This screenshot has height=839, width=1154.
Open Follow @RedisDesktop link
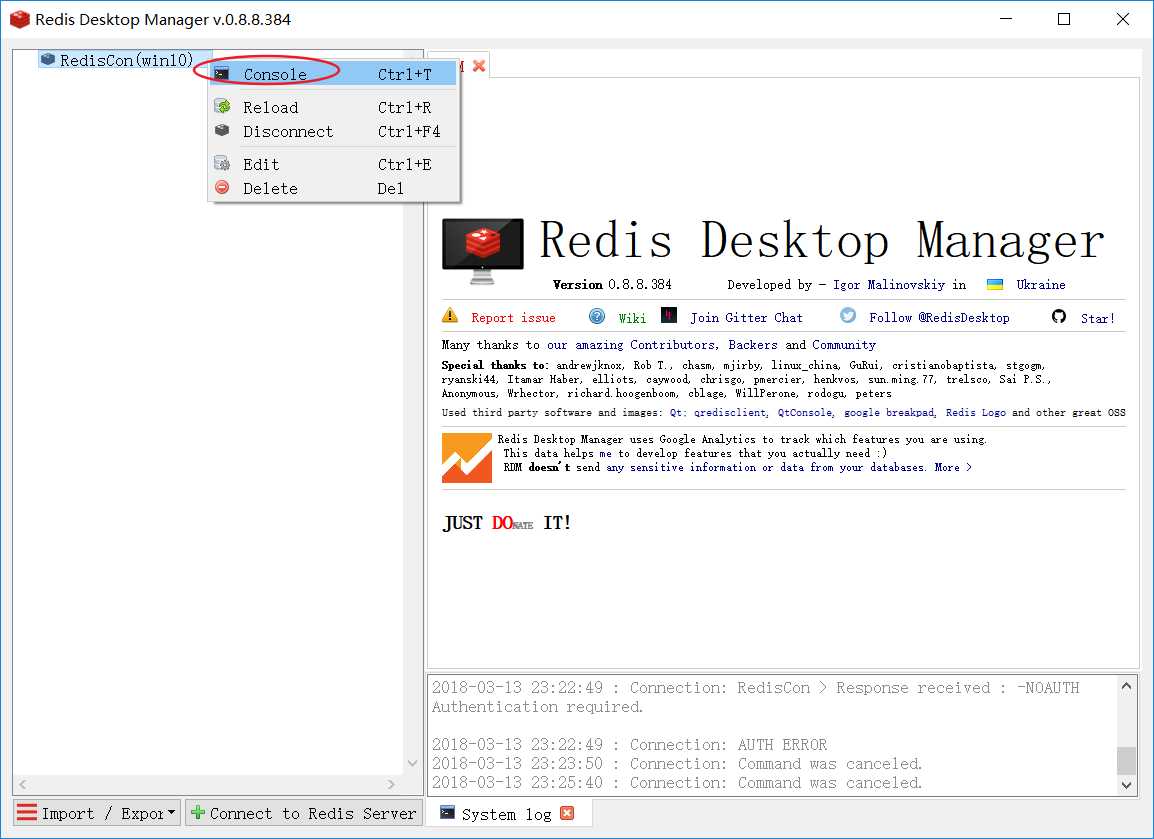pyautogui.click(x=939, y=318)
